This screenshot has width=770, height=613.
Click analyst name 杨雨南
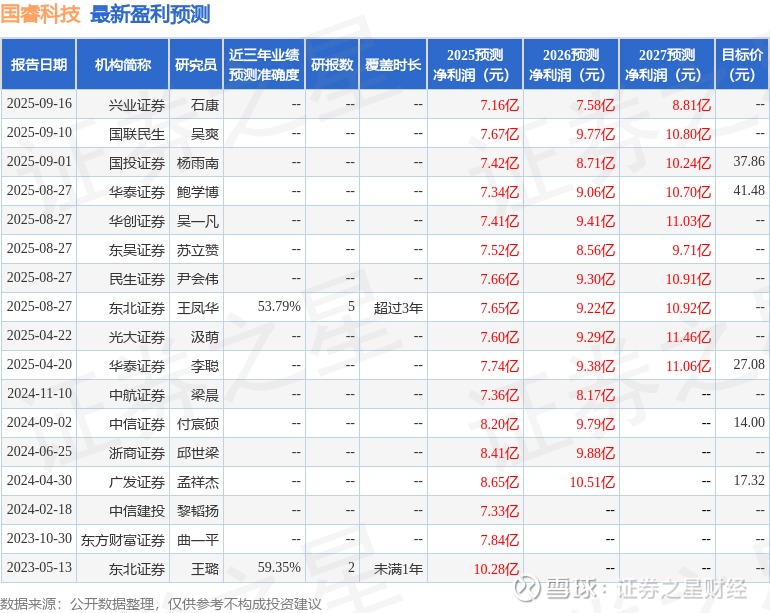tap(197, 163)
